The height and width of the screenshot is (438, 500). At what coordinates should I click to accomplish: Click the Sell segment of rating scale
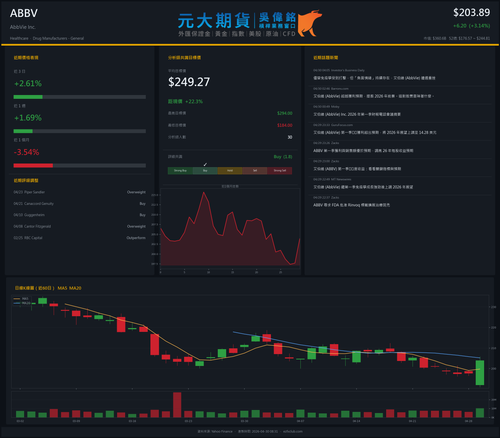click(255, 171)
